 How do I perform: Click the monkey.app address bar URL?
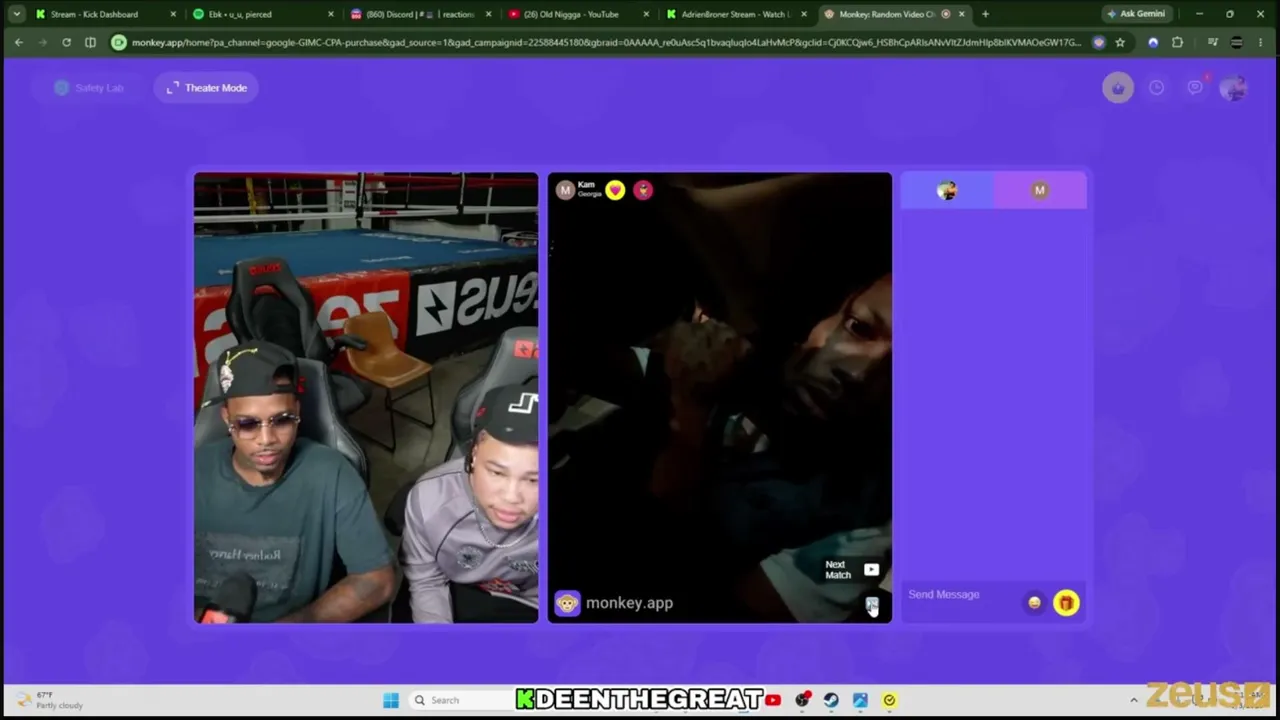coord(606,42)
